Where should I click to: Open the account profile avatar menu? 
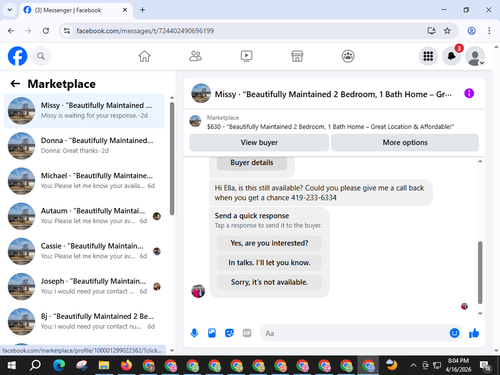pyautogui.click(x=475, y=56)
